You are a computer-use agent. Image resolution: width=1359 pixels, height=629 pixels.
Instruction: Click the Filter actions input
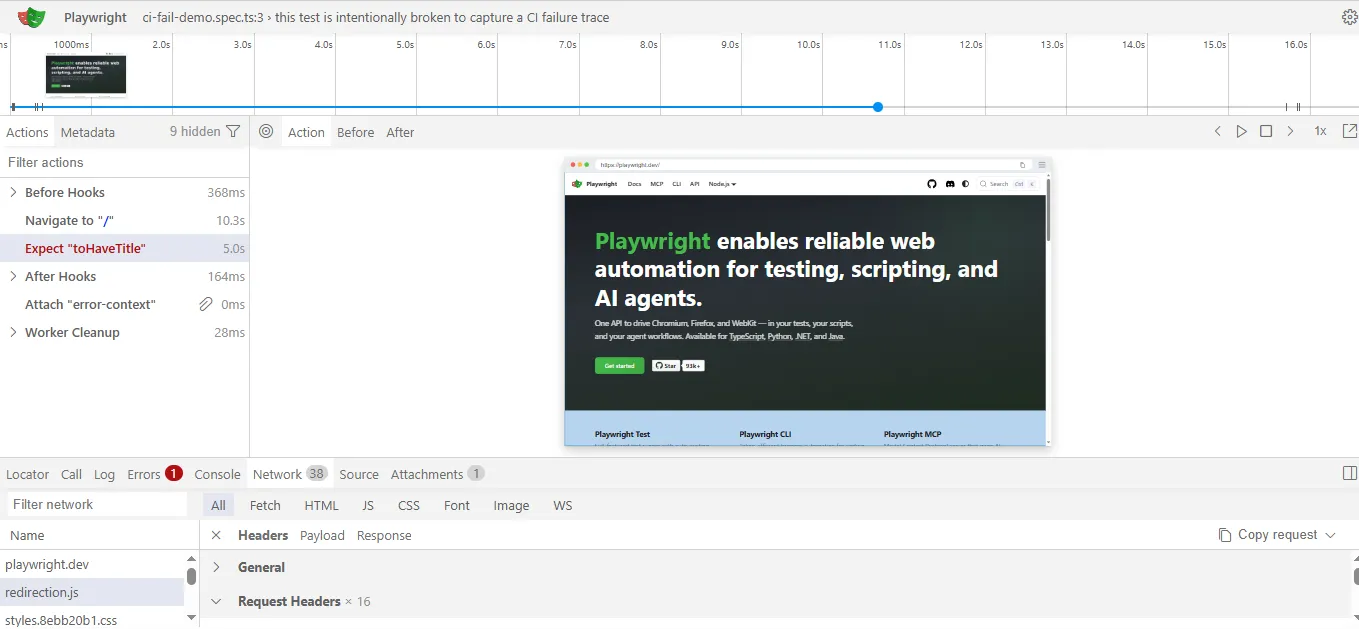(x=124, y=162)
